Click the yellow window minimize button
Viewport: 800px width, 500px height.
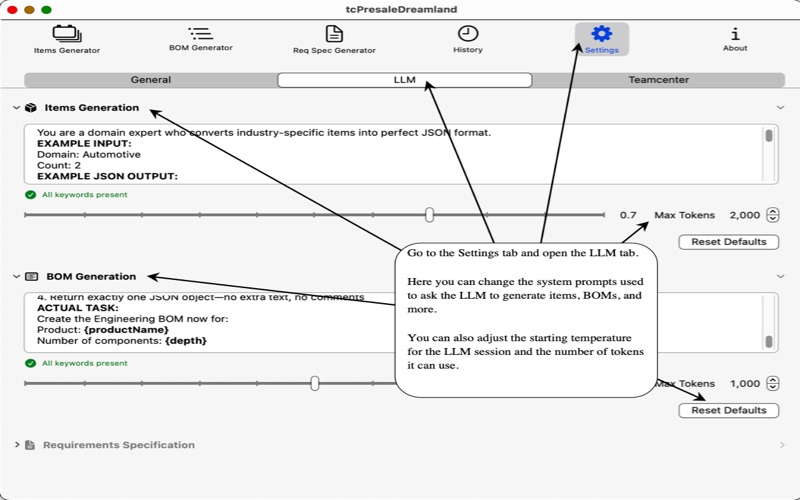pyautogui.click(x=30, y=10)
